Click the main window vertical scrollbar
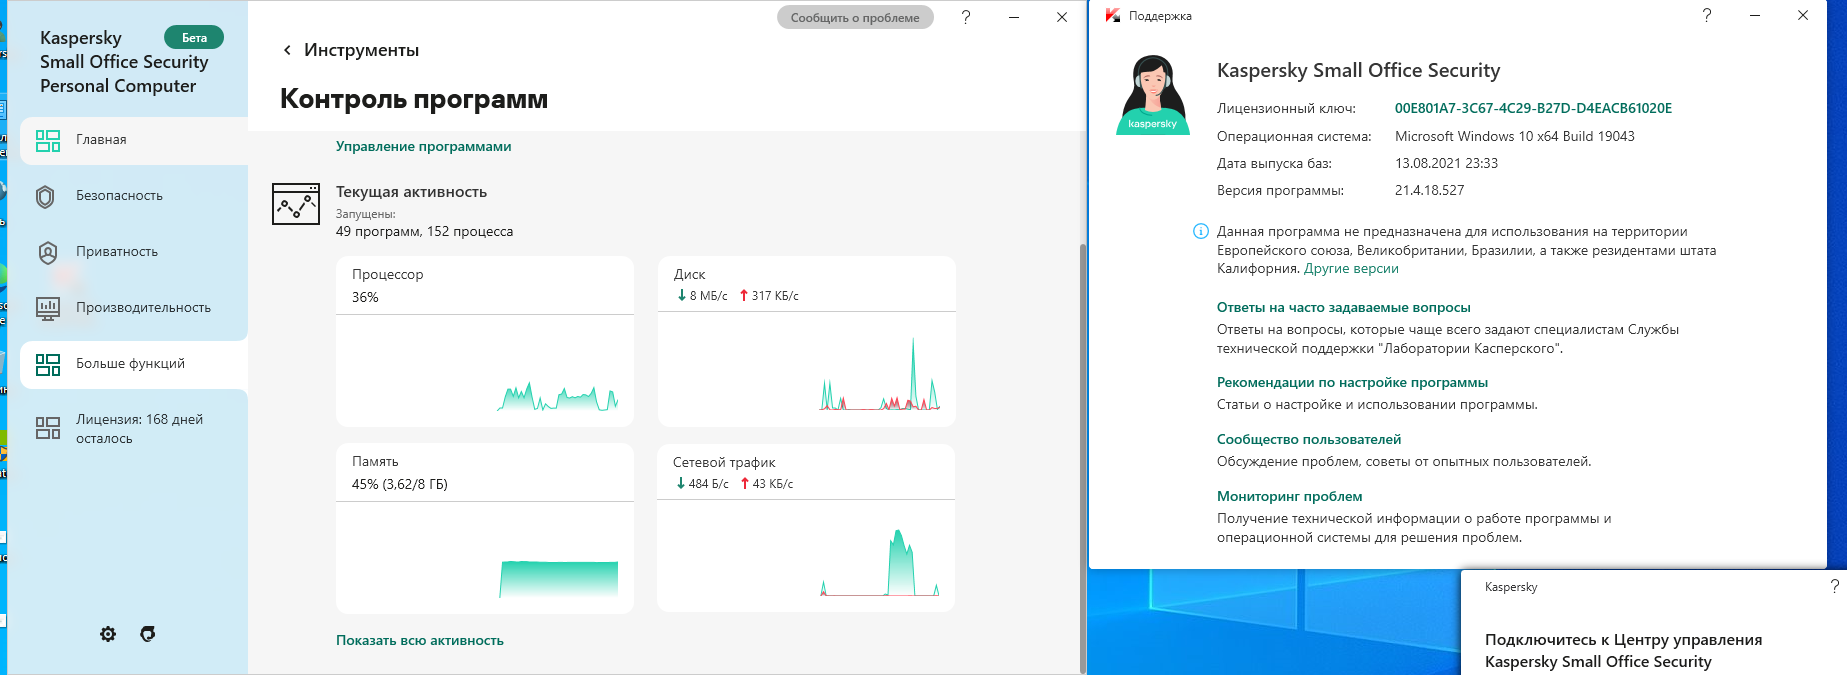 pos(1082,458)
